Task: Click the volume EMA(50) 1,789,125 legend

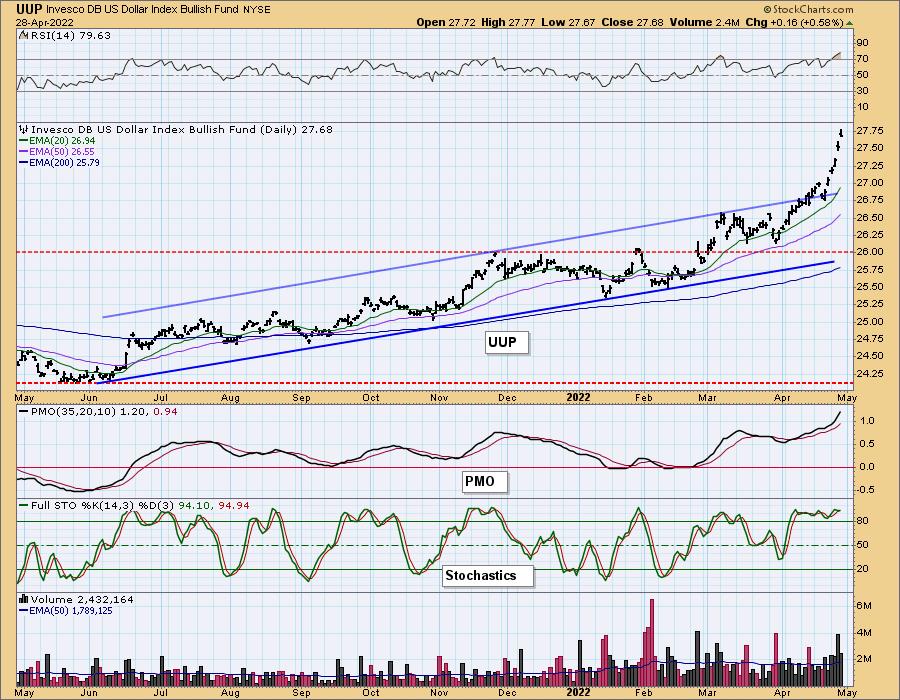Action: coord(66,610)
